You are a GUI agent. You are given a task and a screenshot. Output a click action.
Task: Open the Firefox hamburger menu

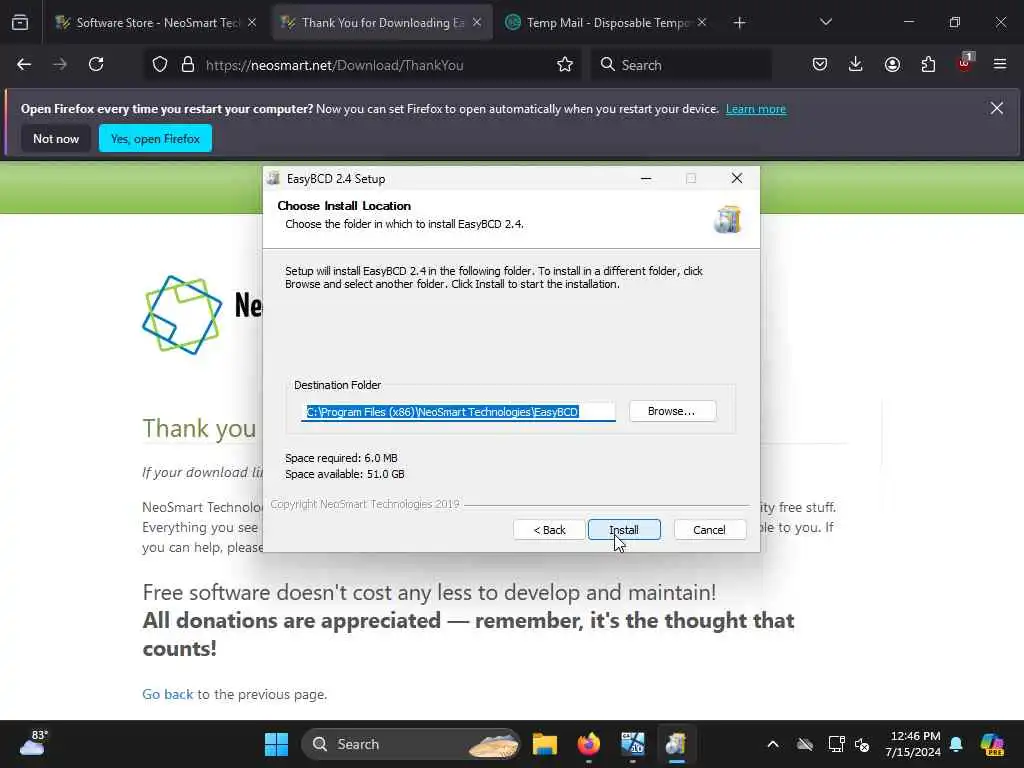click(1000, 65)
